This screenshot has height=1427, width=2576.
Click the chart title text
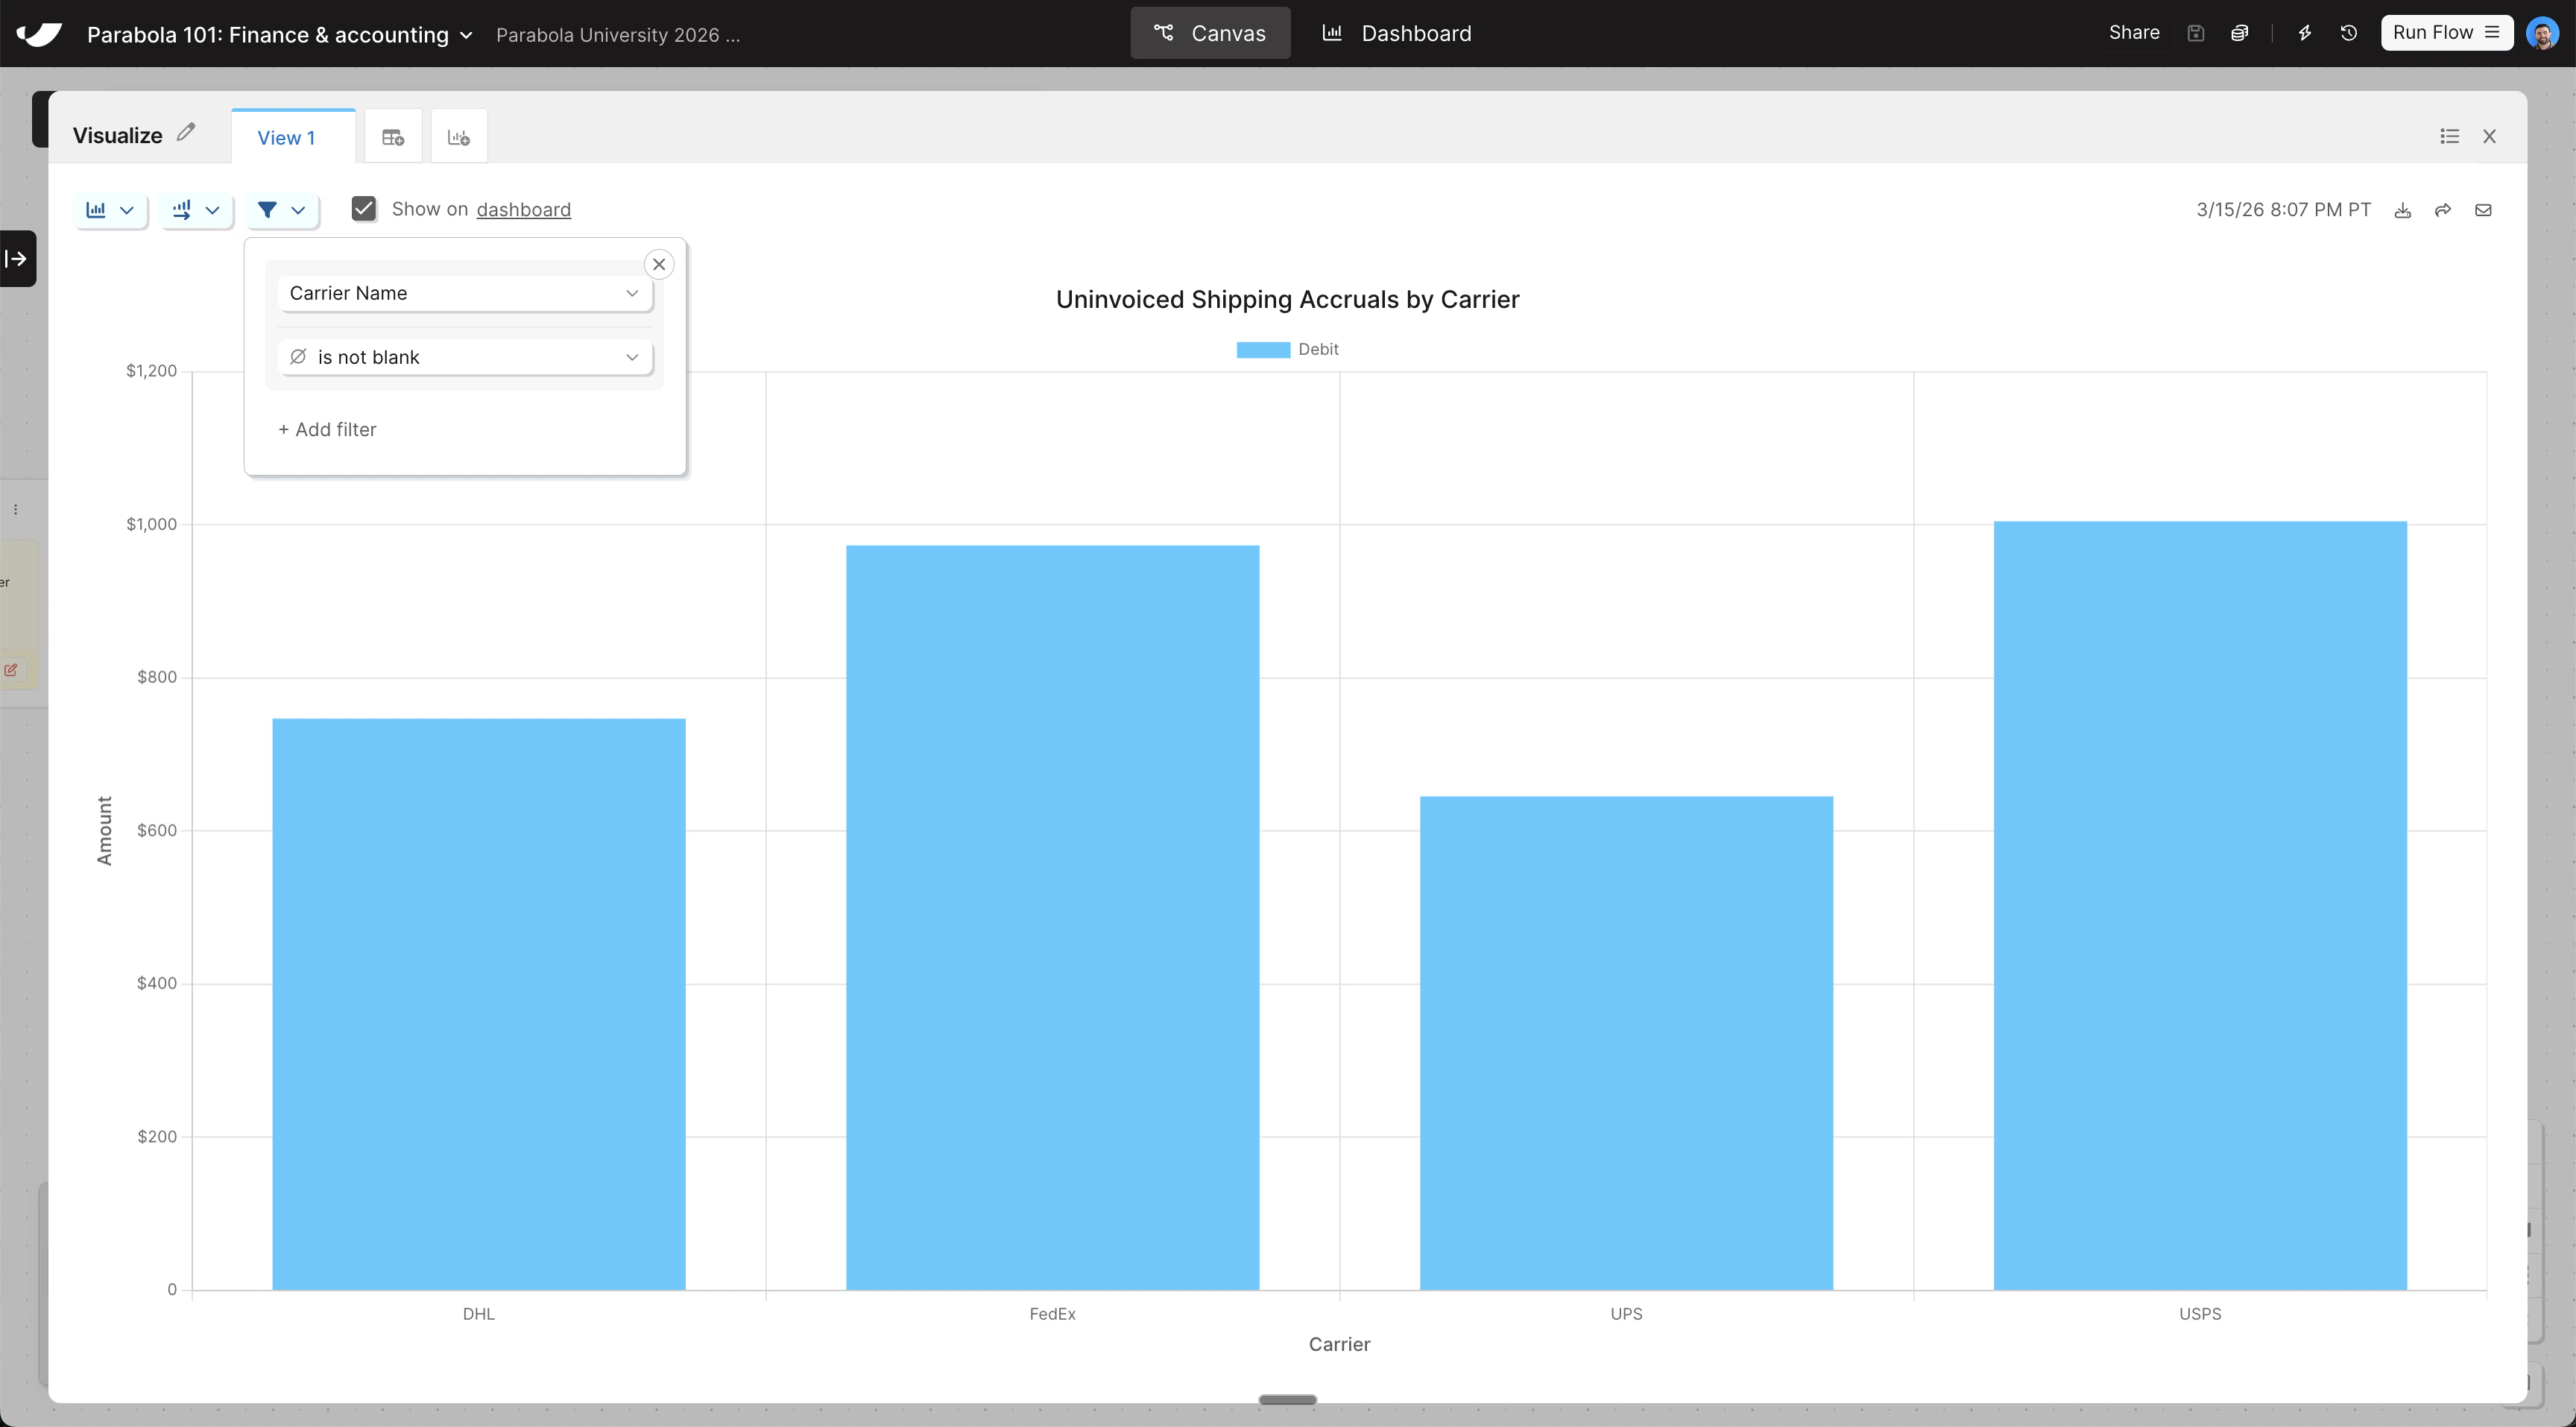tap(1288, 299)
